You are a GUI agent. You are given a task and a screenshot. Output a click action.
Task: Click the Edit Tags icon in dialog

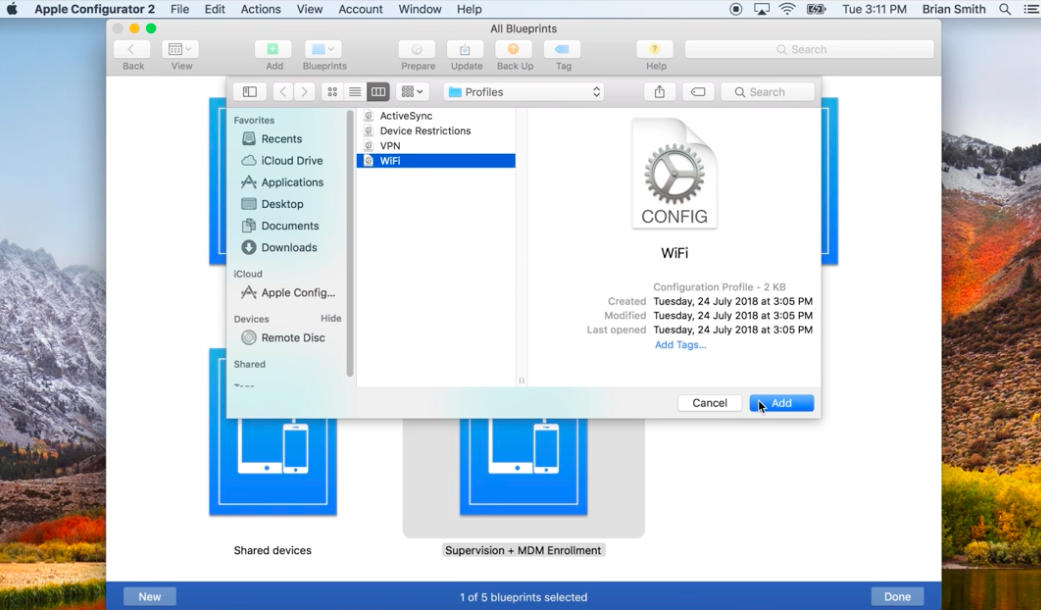[698, 92]
